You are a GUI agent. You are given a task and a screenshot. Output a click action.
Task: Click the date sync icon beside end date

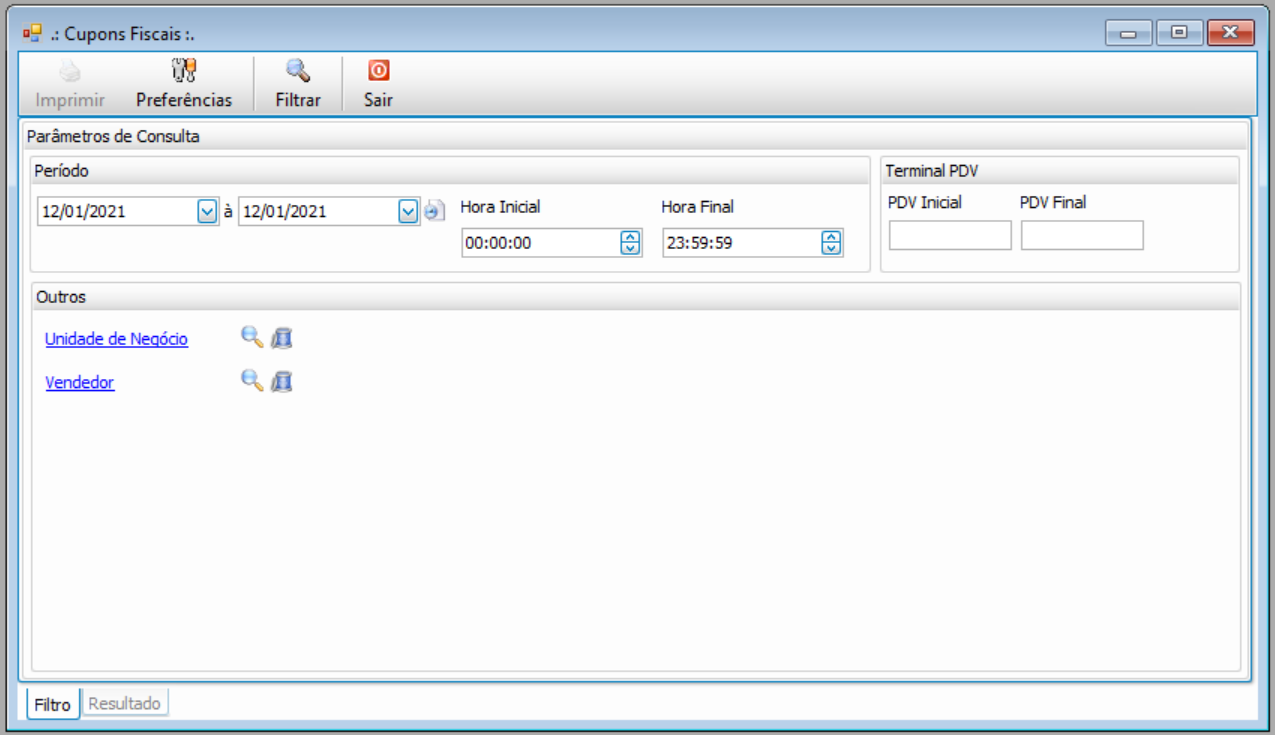(x=434, y=211)
